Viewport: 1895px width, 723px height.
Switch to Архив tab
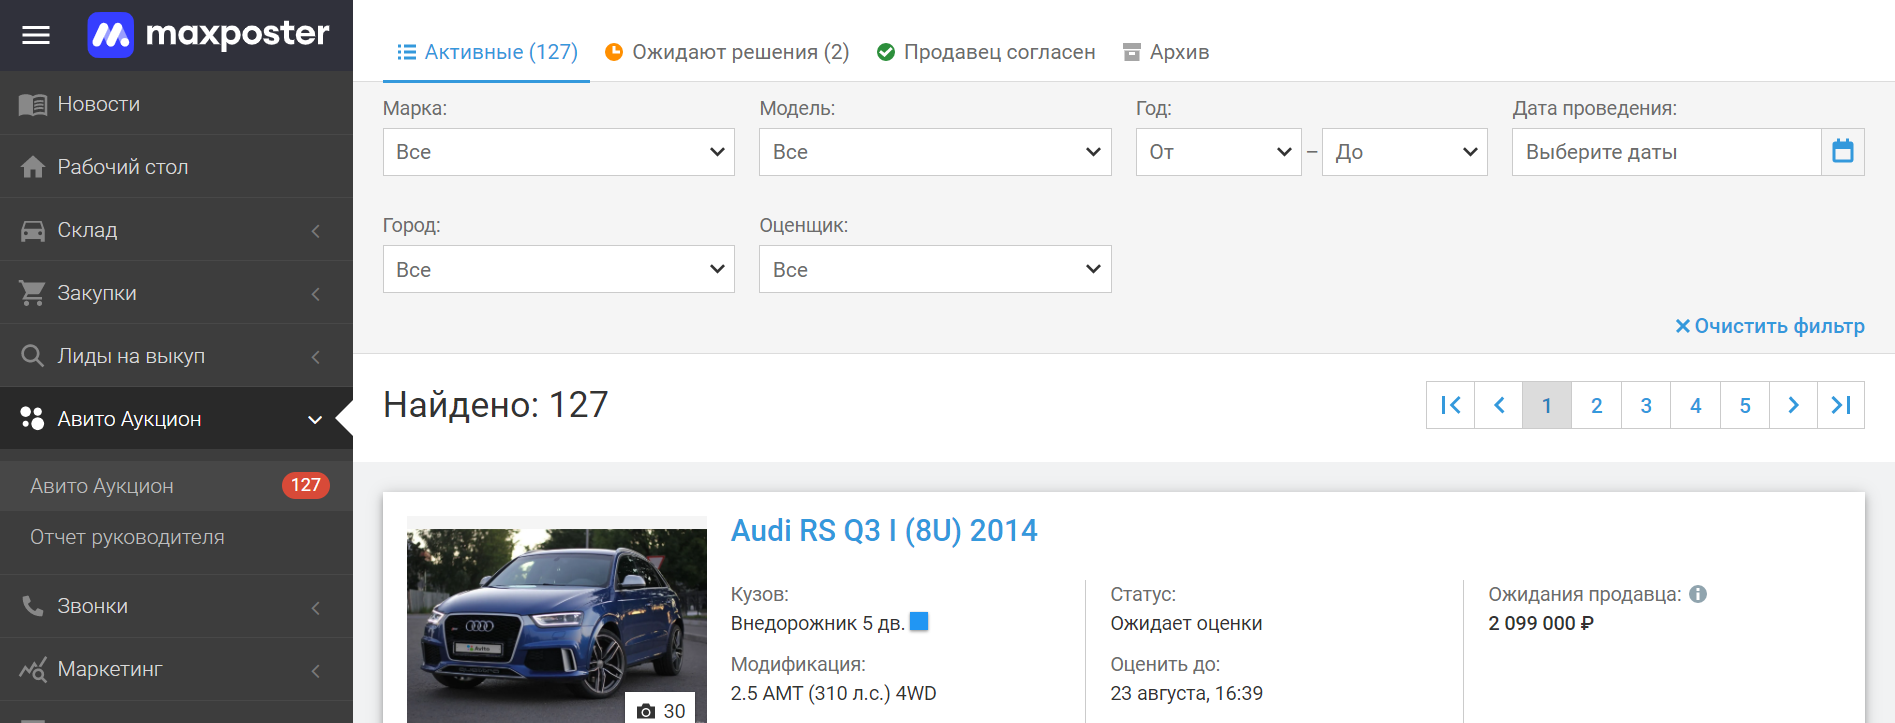pyautogui.click(x=1166, y=52)
